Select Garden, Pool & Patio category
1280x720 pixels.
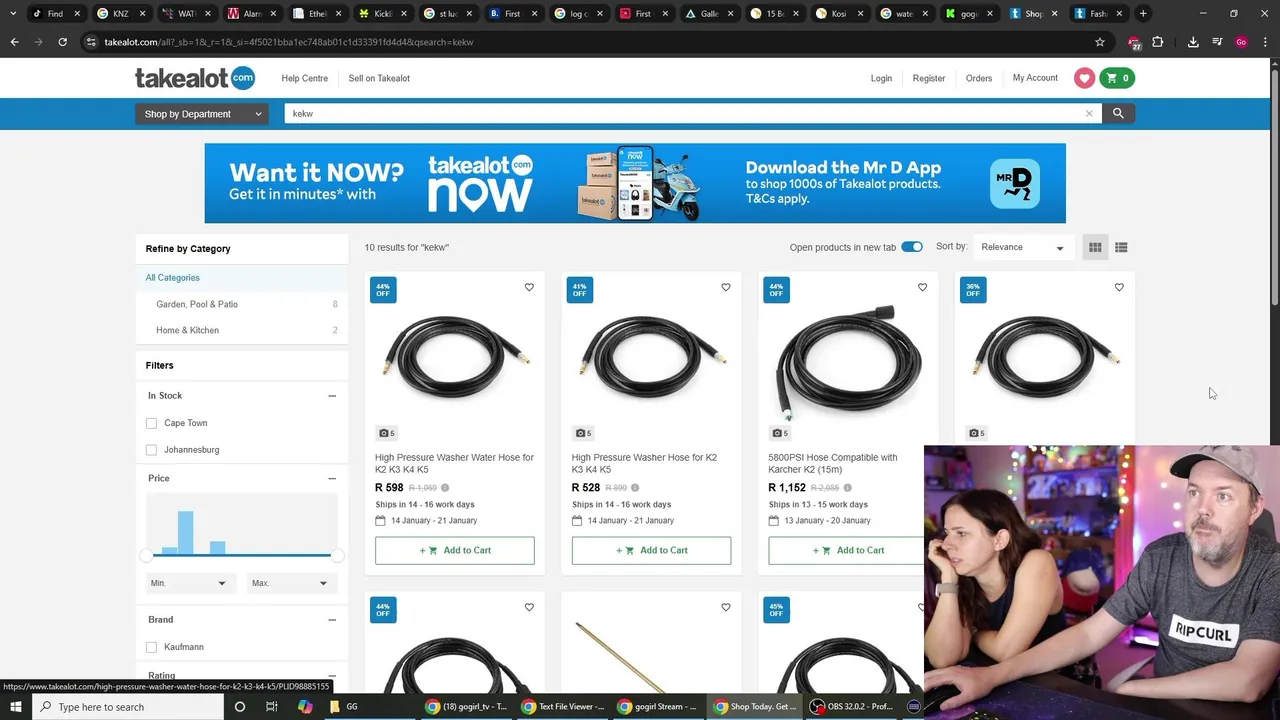[x=197, y=304]
